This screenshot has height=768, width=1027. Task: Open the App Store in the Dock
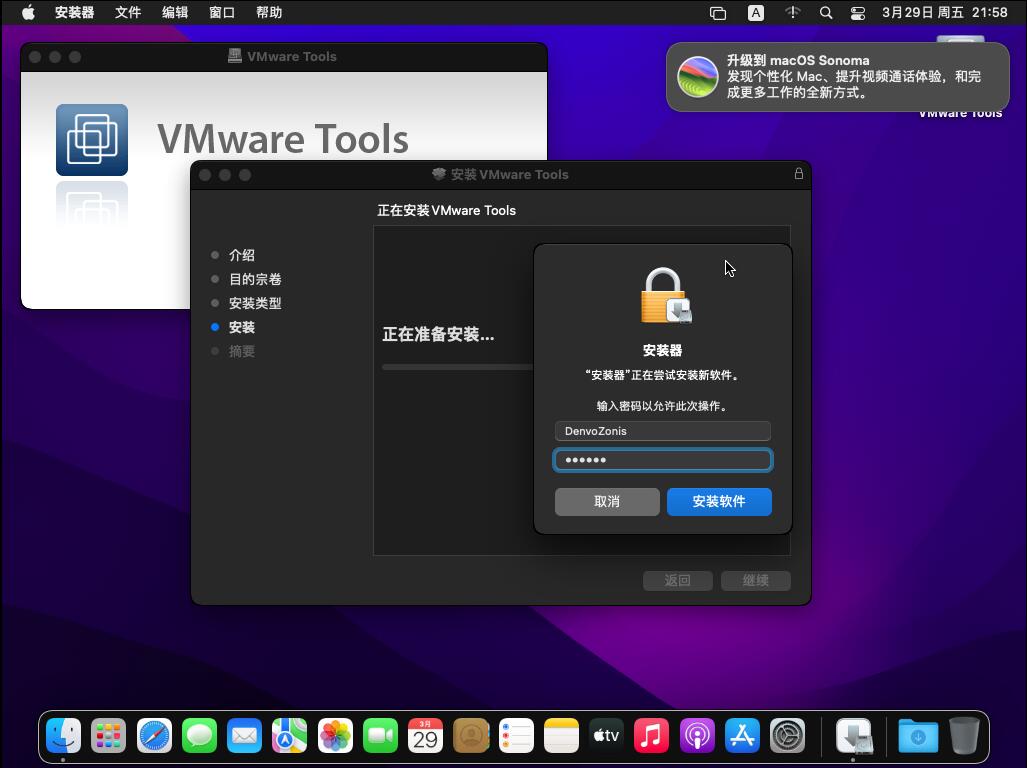742,737
